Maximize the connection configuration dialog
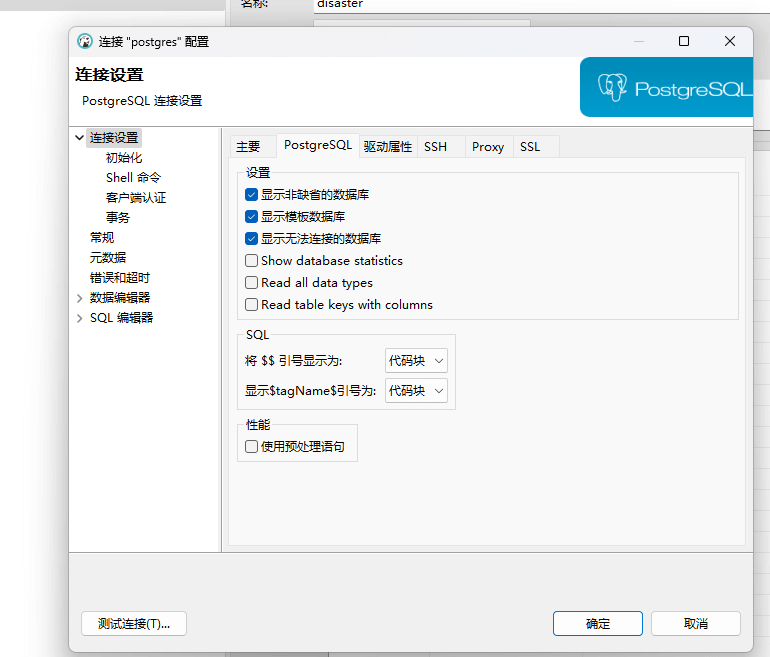 click(684, 41)
